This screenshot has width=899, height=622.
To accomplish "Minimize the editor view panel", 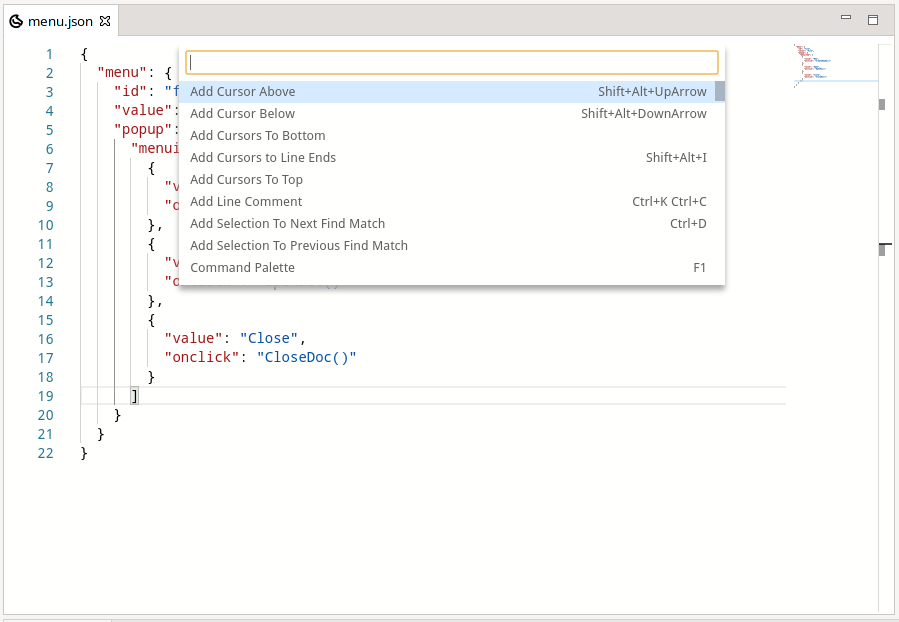I will tap(846, 17).
